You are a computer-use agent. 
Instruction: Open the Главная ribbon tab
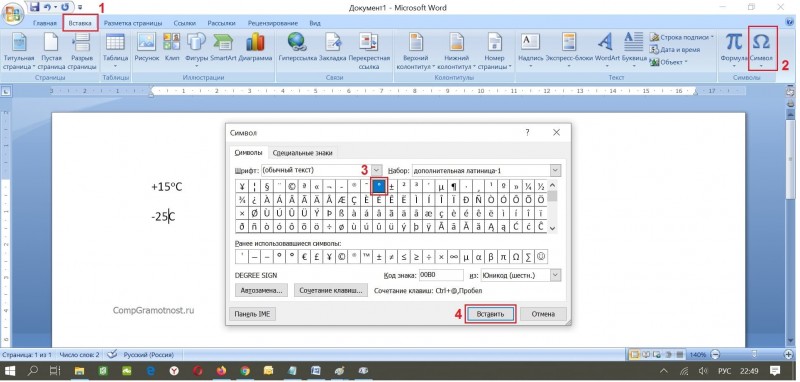44,23
